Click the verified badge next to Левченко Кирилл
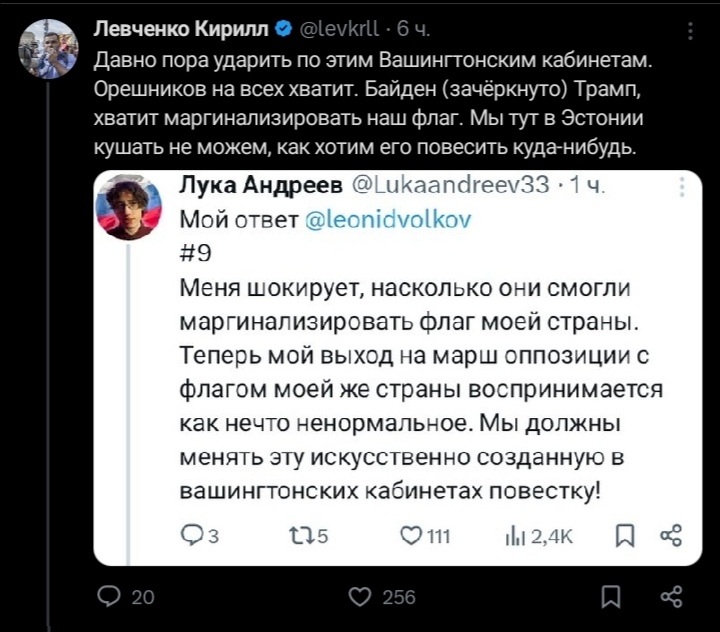 tap(283, 29)
